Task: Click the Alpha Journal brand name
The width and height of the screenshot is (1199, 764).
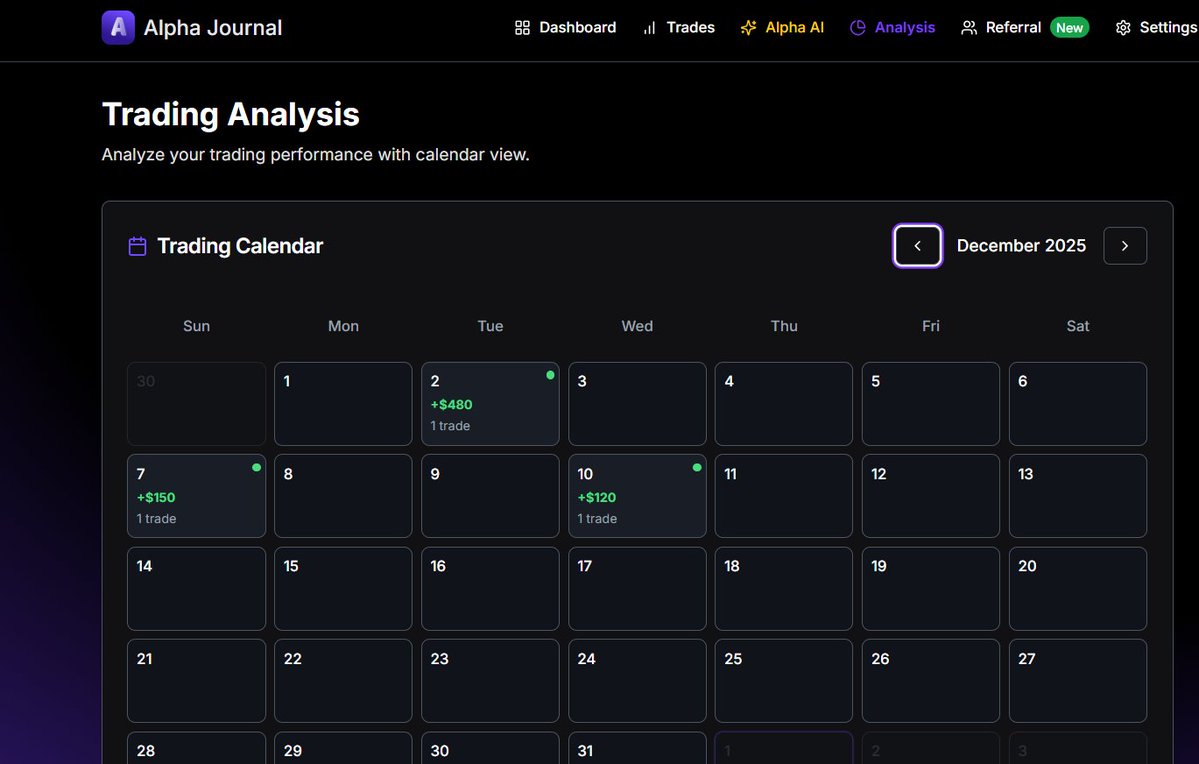Action: point(213,28)
